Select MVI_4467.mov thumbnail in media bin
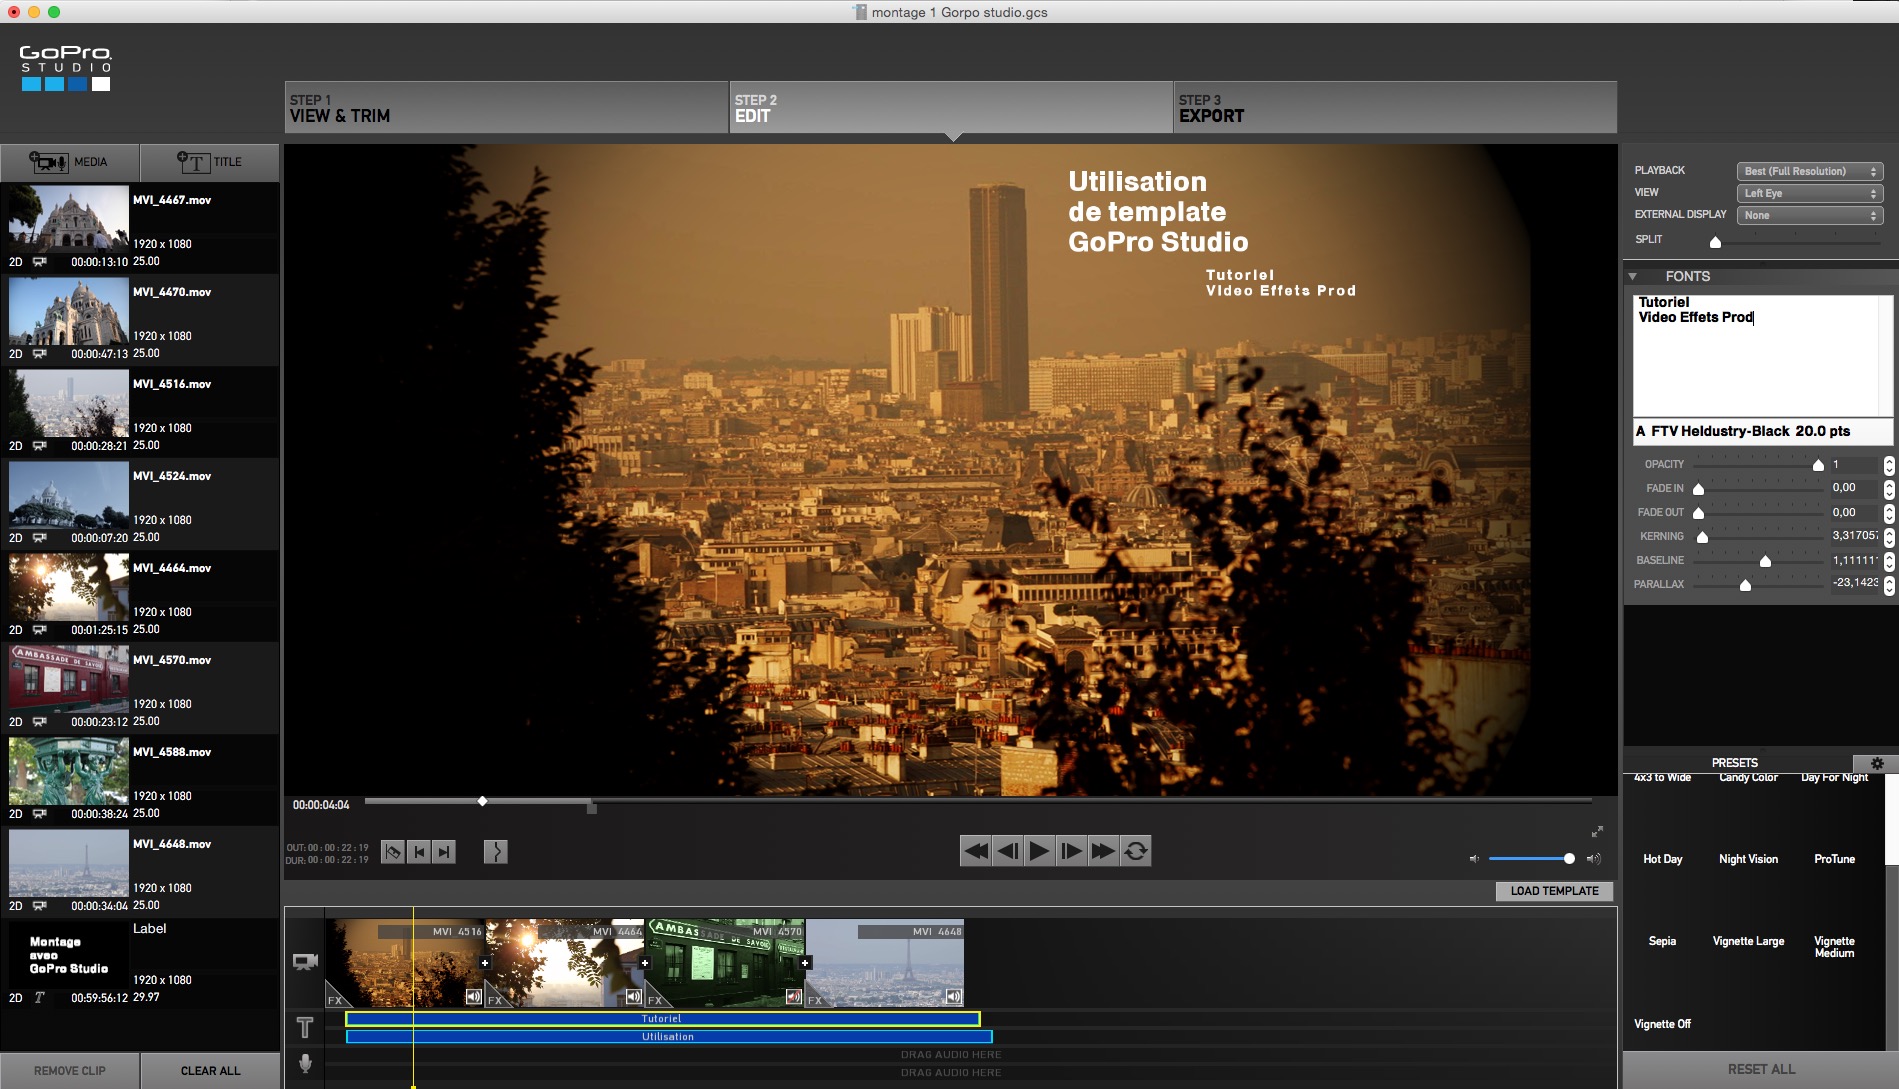1899x1089 pixels. pos(69,217)
